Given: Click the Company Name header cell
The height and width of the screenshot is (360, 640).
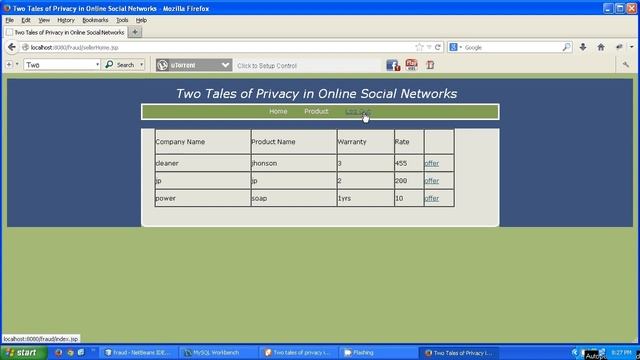Looking at the screenshot, I should pyautogui.click(x=203, y=142).
